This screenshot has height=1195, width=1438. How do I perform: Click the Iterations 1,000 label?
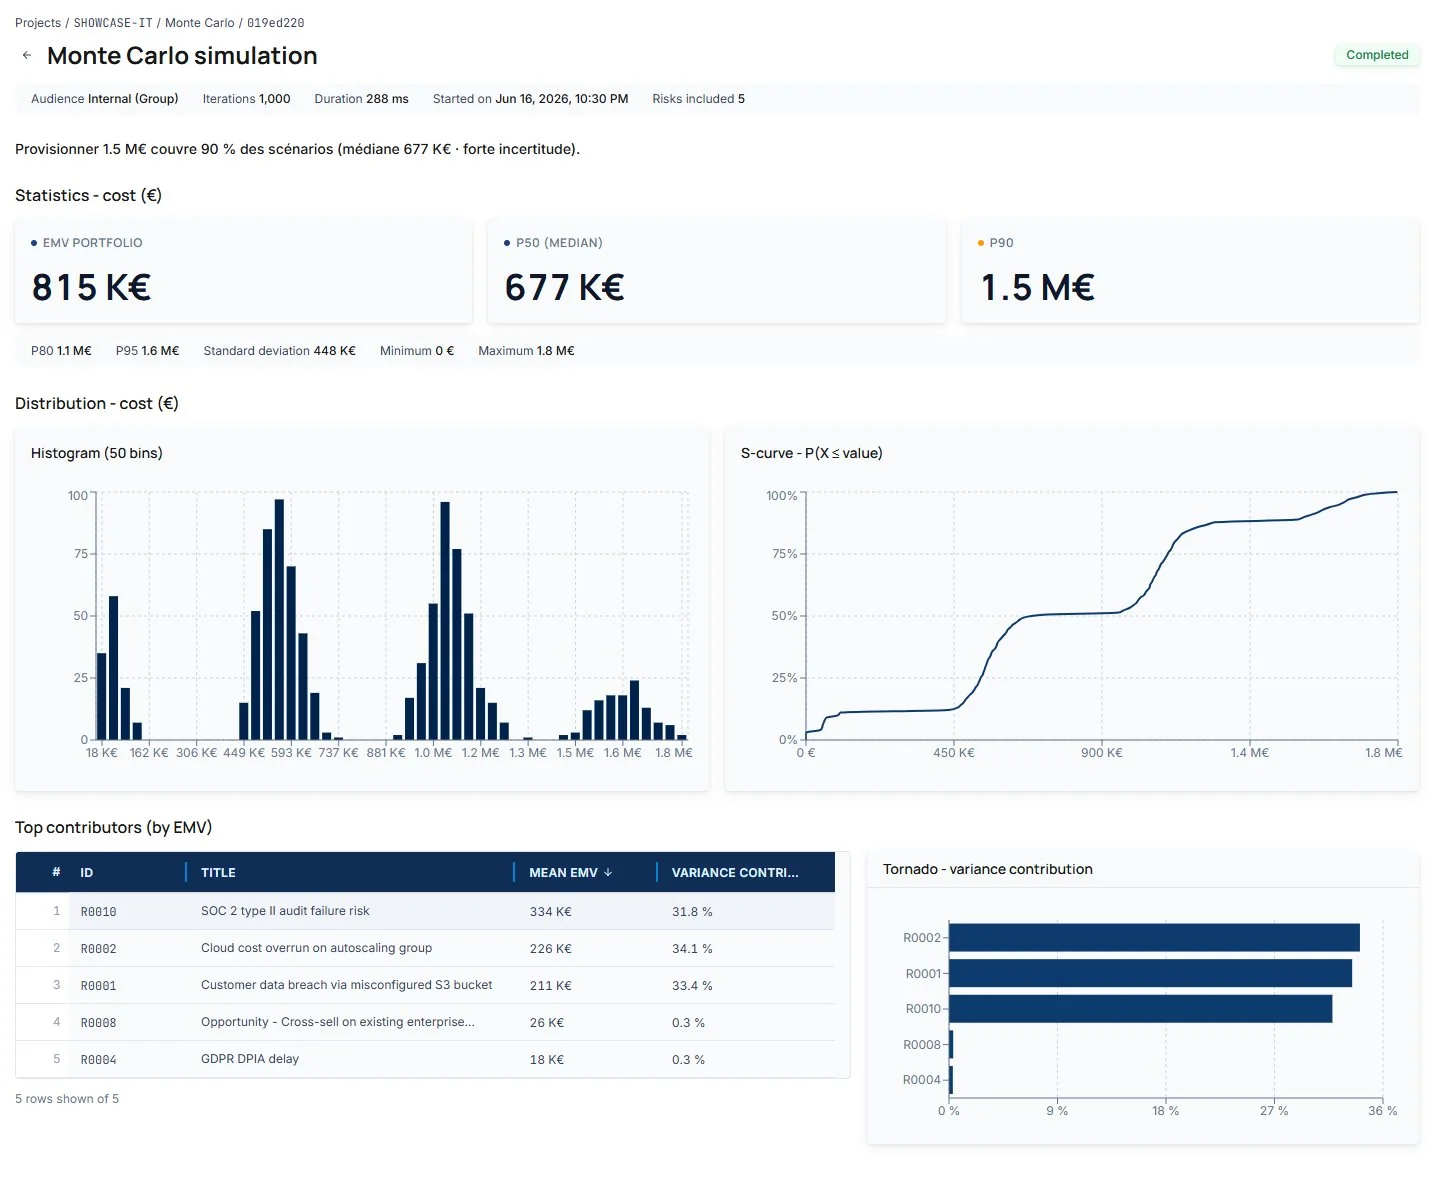(x=246, y=99)
